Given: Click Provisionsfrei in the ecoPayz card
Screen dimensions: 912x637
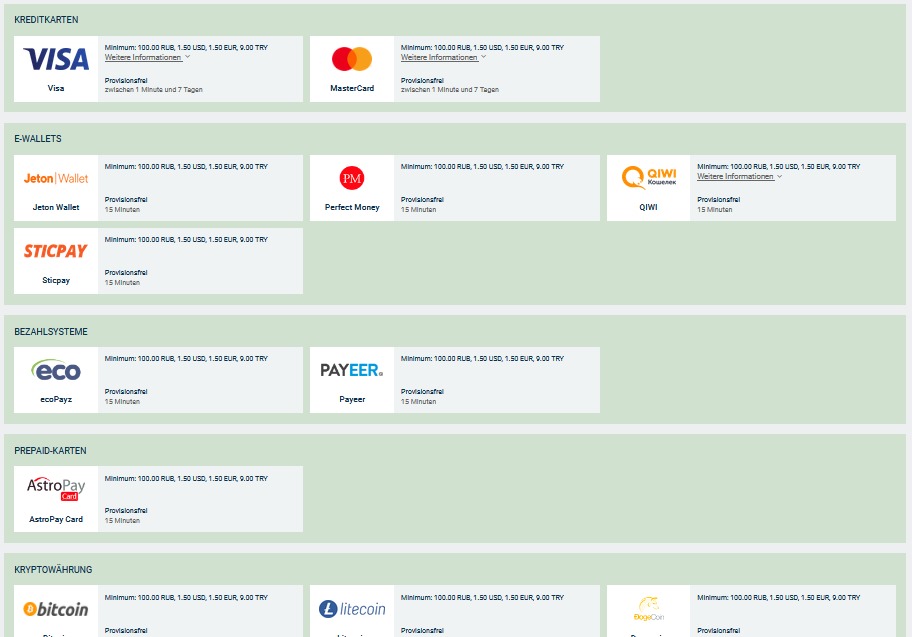Looking at the screenshot, I should 126,392.
